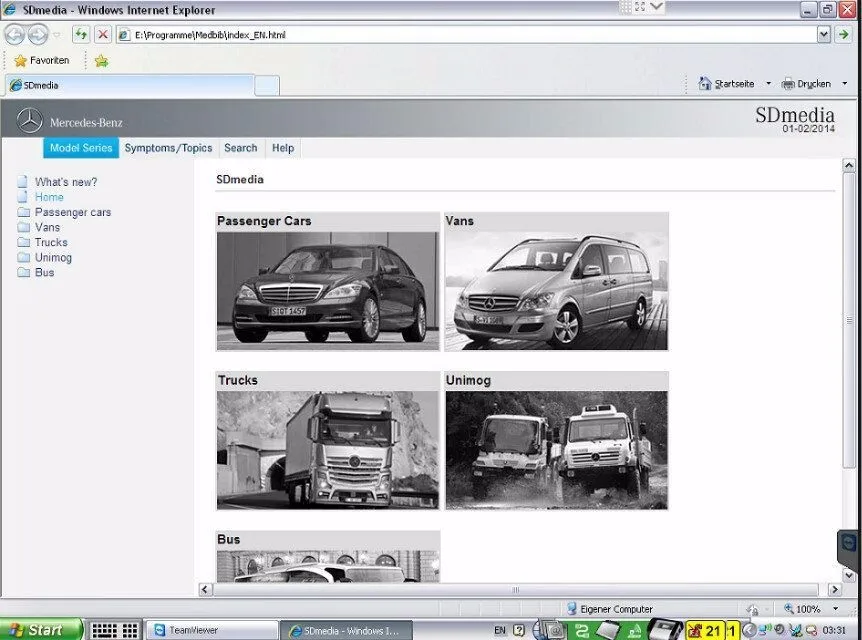Click the Bus folder icon in sidebar
Image resolution: width=862 pixels, height=640 pixels.
23,272
